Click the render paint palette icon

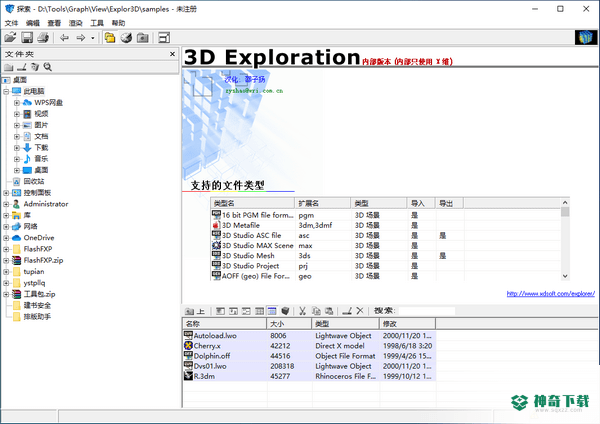coord(126,38)
